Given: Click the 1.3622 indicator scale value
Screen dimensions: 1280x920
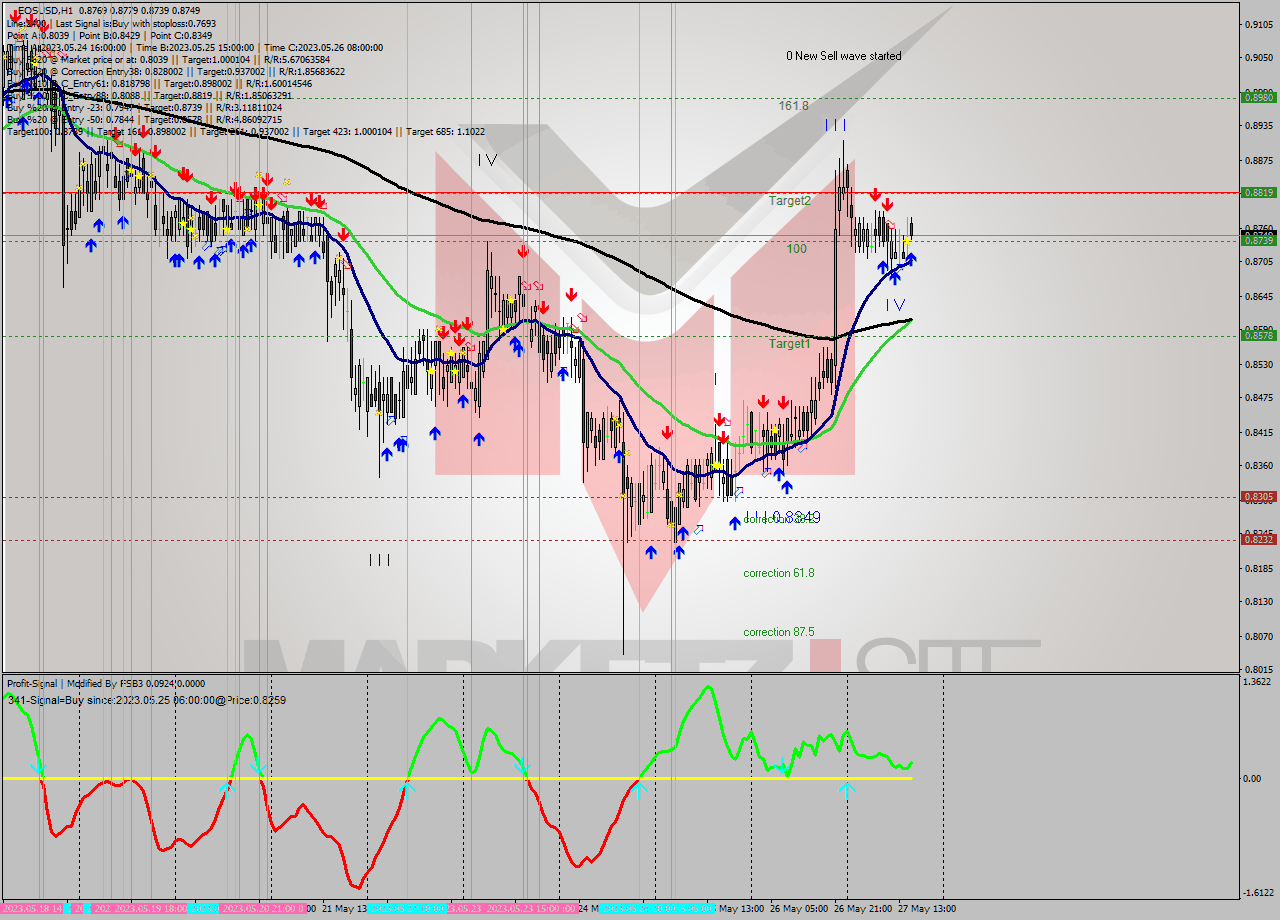Looking at the screenshot, I should coord(1256,682).
